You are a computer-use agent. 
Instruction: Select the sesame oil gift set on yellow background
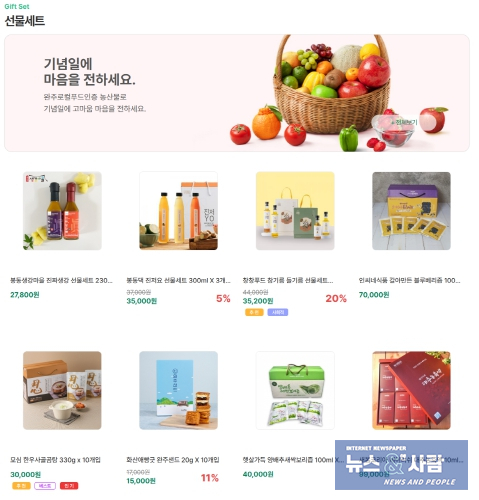click(295, 211)
